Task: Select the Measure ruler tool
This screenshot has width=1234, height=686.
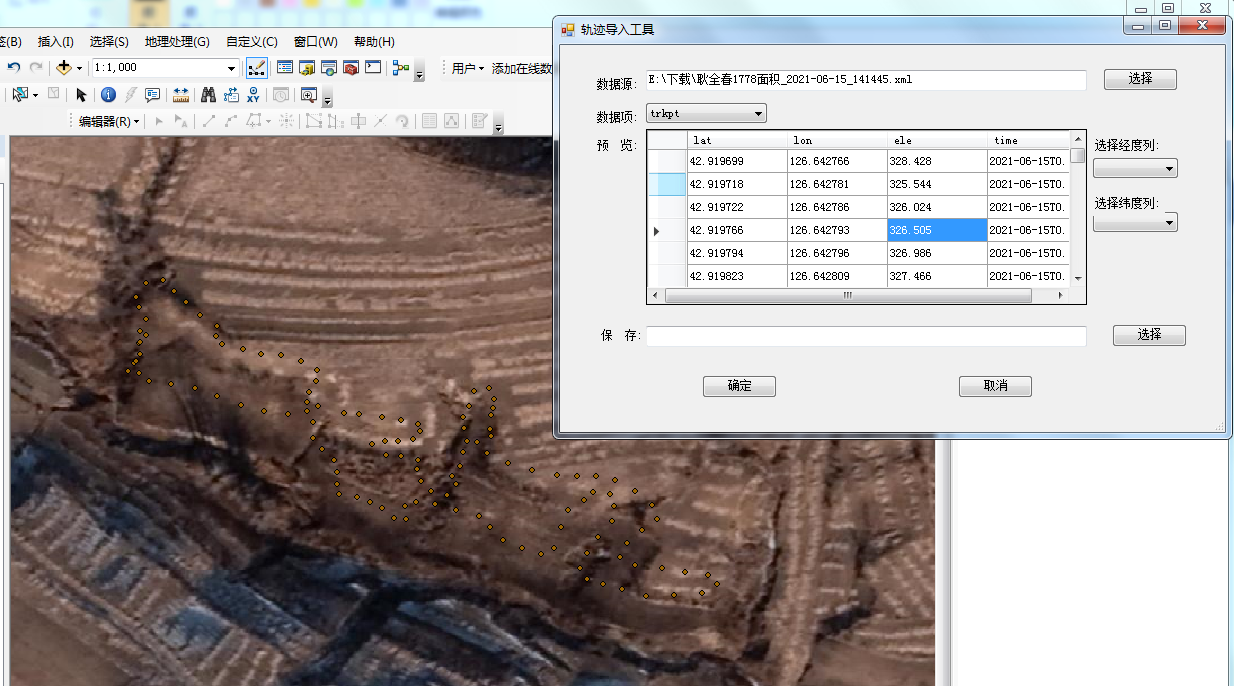Action: (181, 95)
